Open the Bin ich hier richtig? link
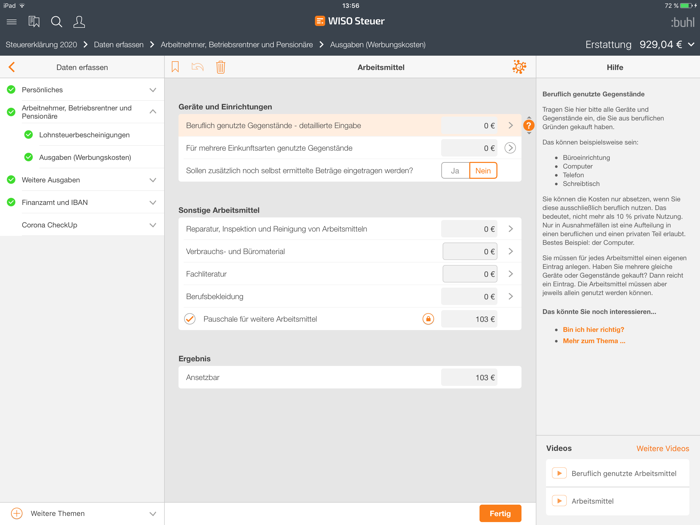Viewport: 700px width, 525px height. pos(593,329)
